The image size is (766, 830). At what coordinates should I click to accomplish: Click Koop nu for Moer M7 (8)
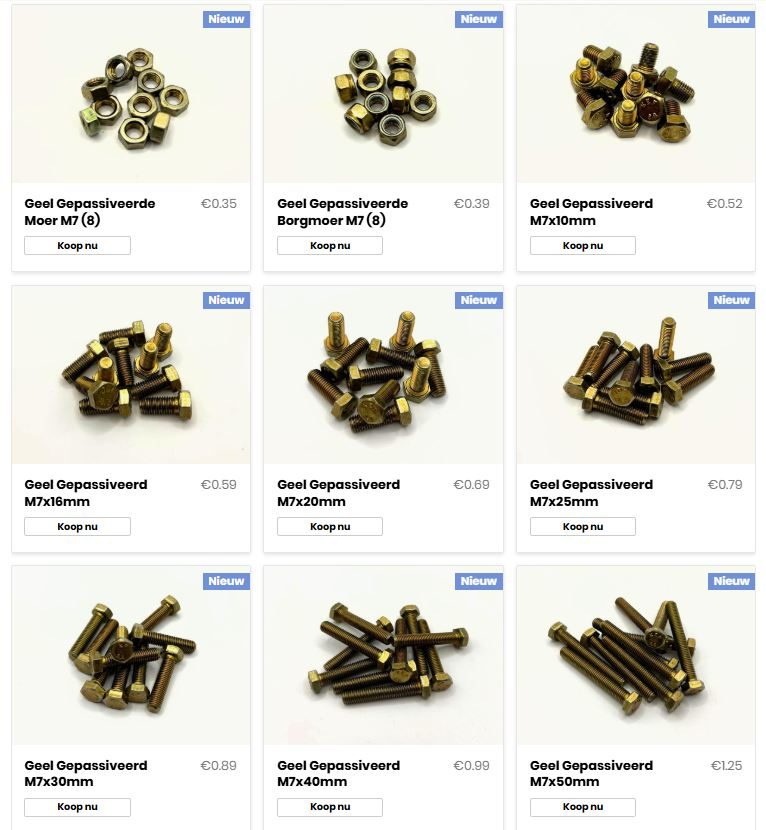click(x=77, y=246)
